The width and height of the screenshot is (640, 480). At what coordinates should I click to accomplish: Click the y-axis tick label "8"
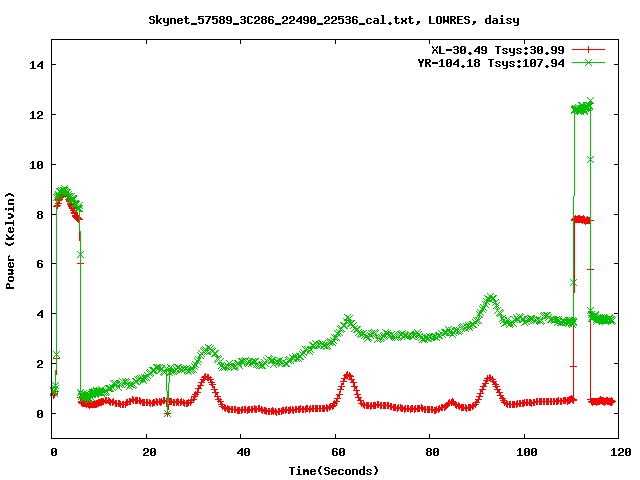pyautogui.click(x=40, y=215)
